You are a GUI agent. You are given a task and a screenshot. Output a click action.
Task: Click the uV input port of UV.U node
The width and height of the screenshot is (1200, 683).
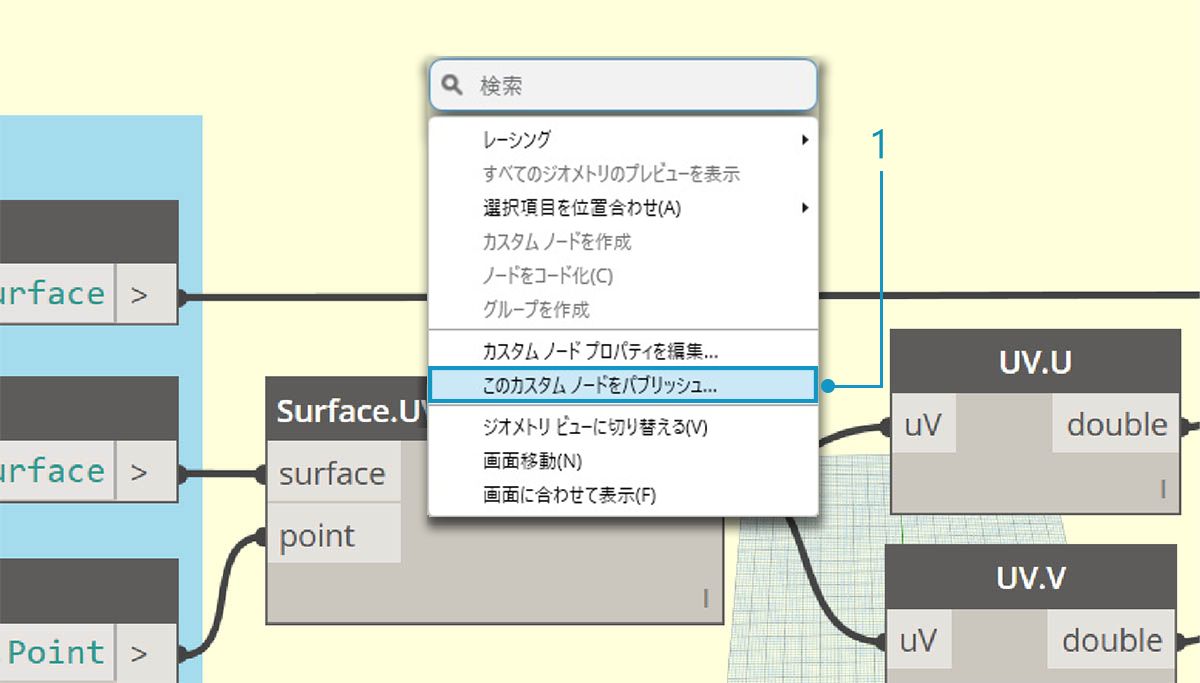[922, 425]
